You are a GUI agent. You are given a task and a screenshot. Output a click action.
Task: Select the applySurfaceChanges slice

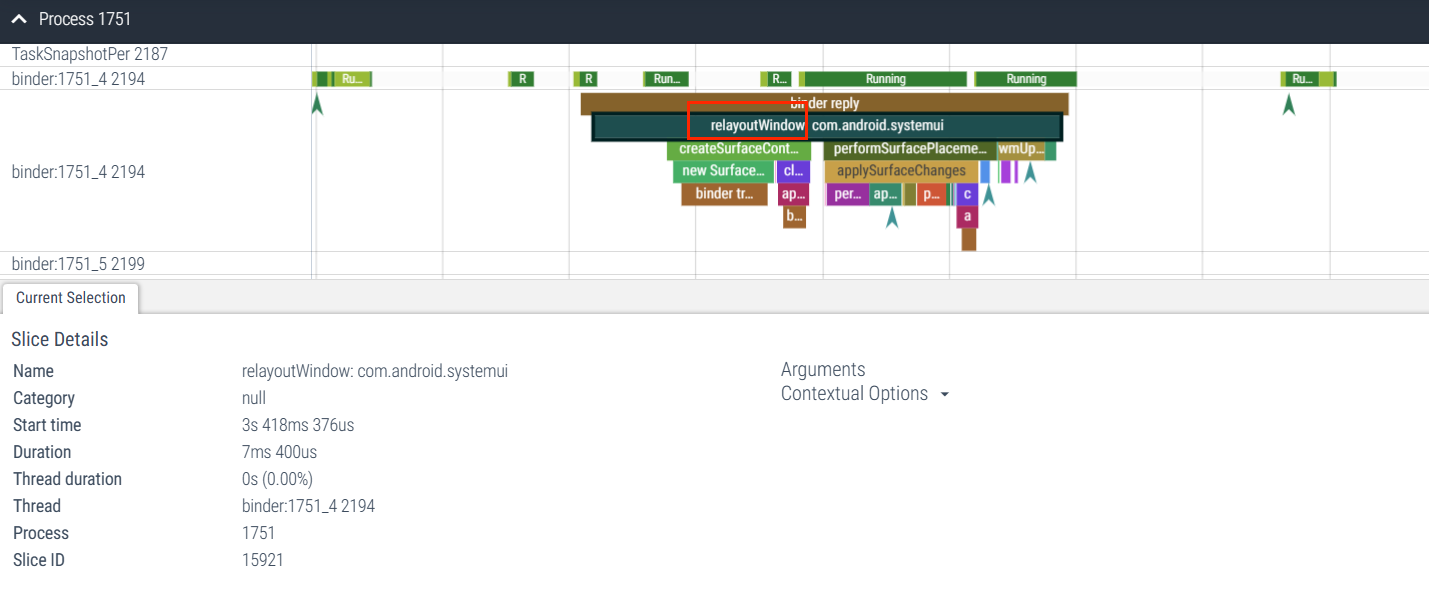point(901,171)
